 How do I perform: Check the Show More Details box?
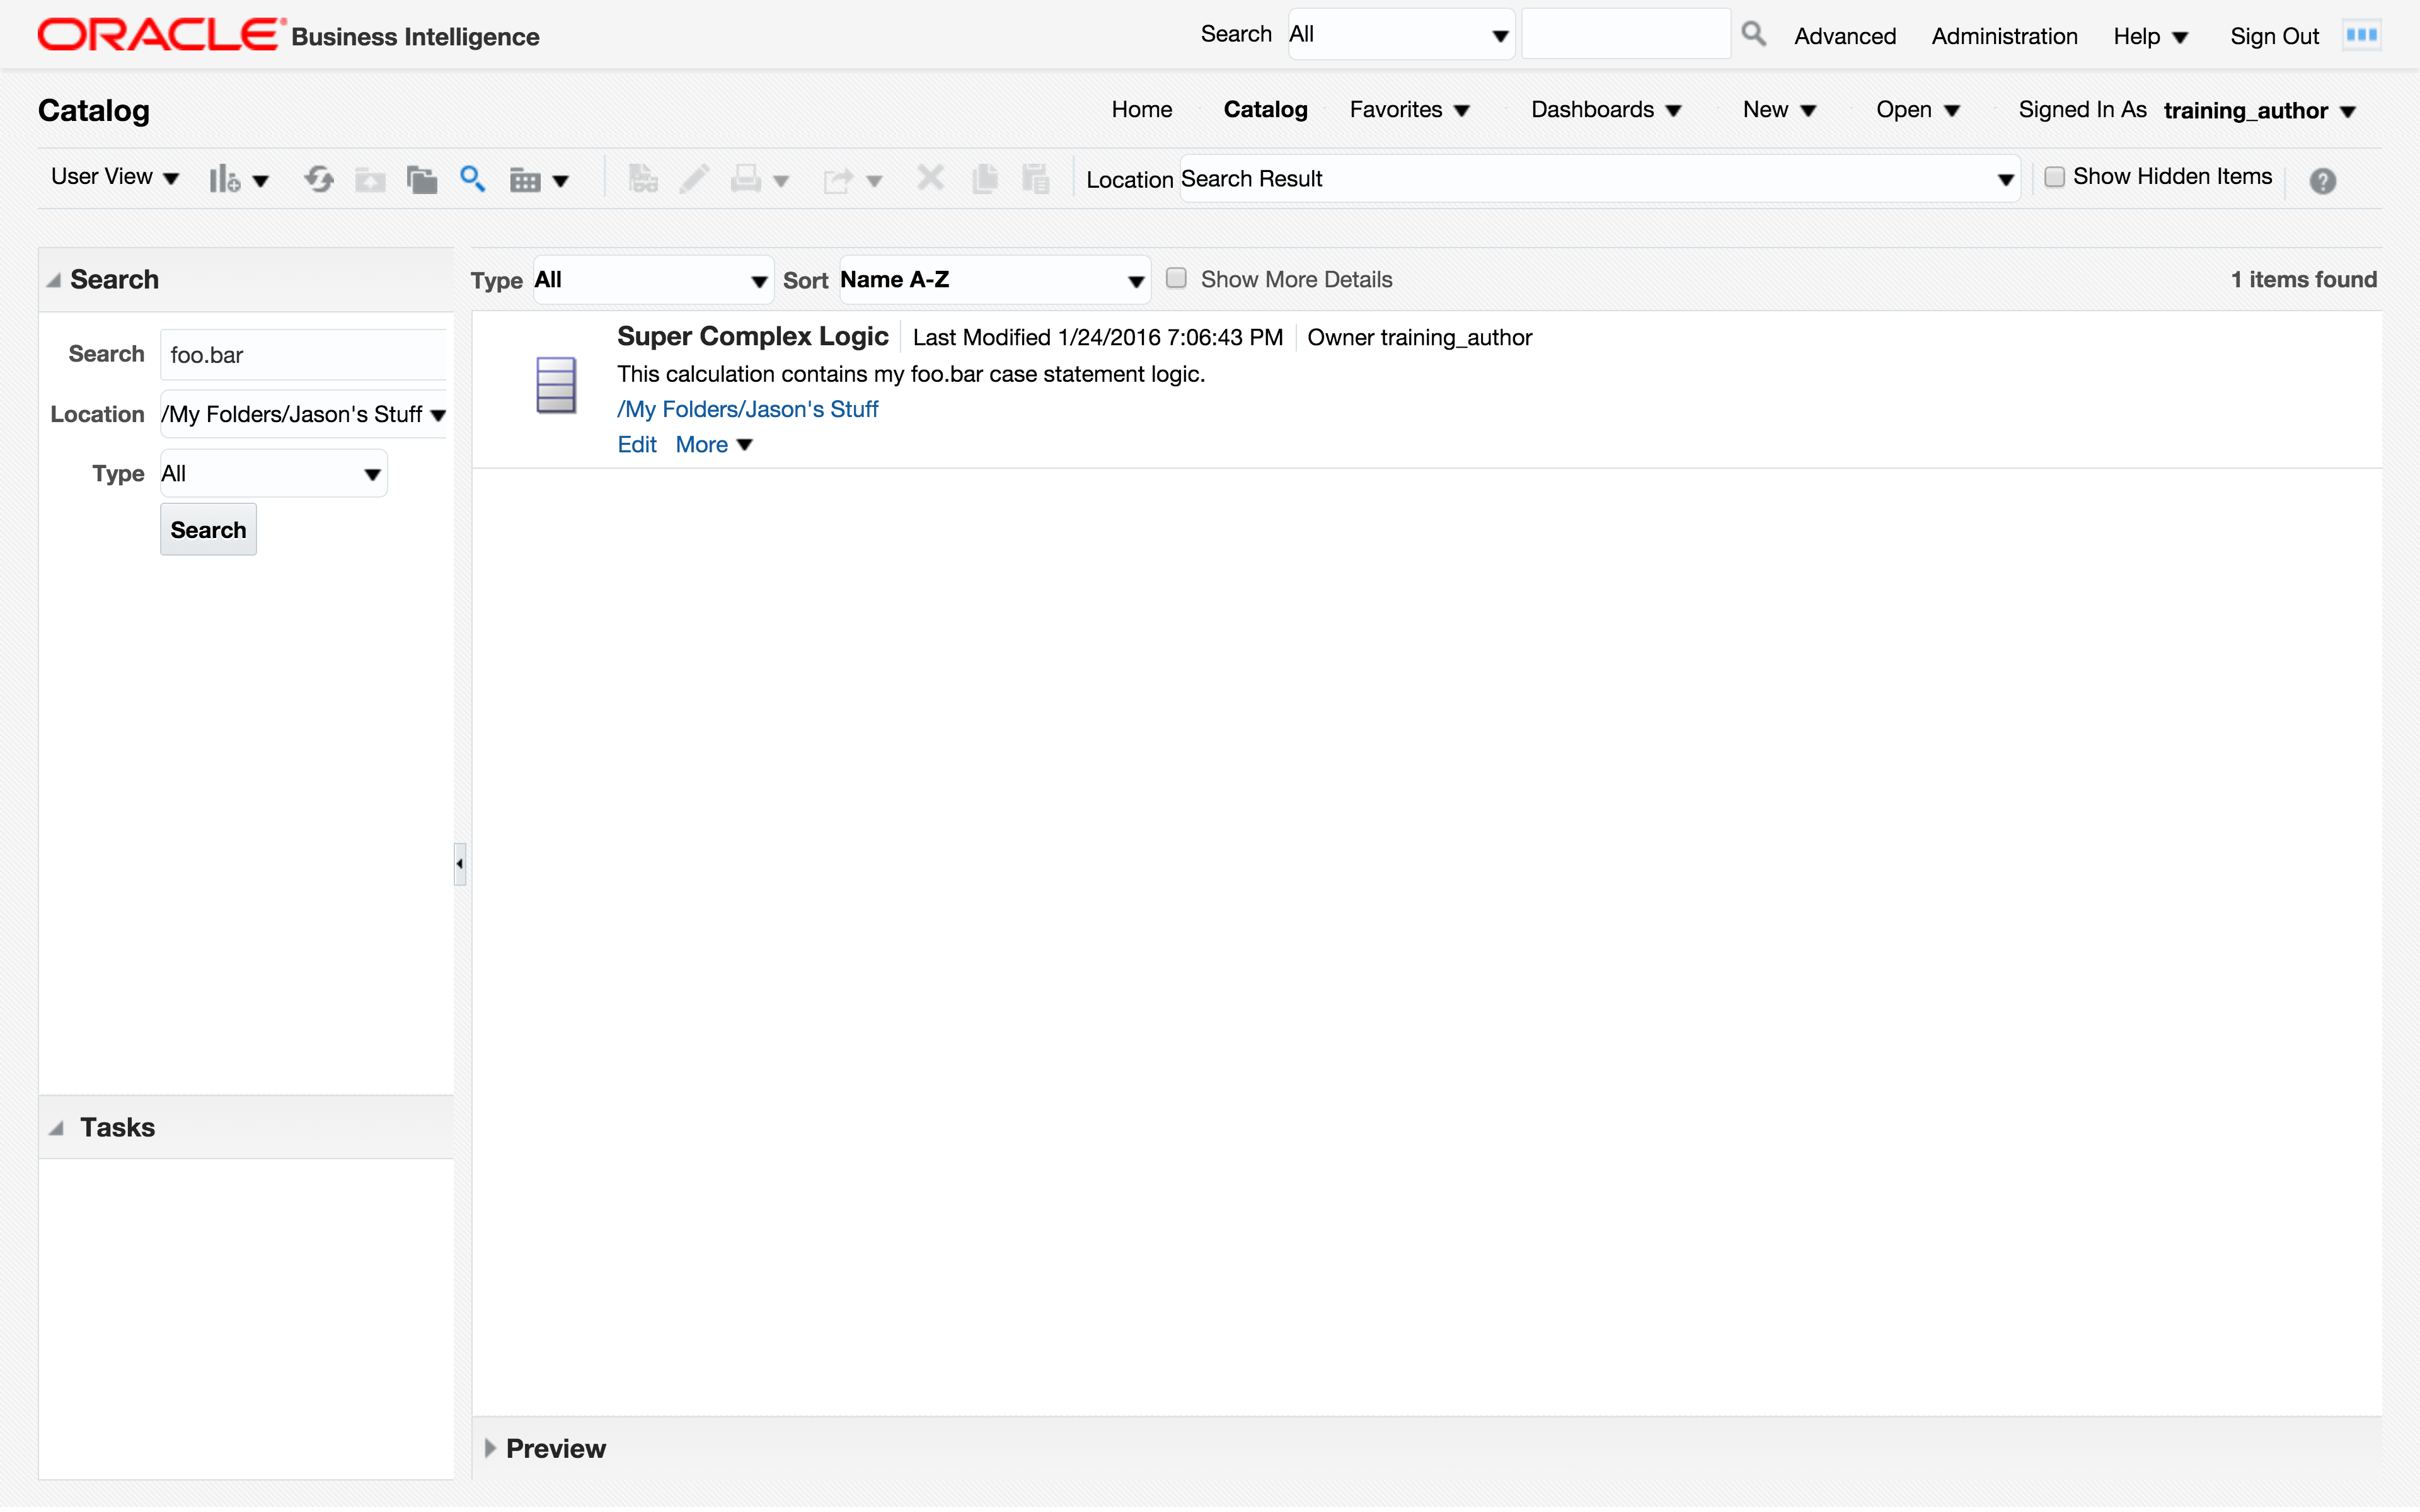coord(1176,279)
